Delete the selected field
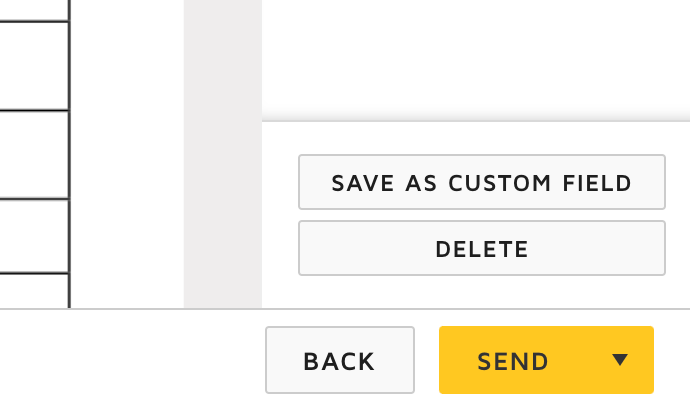The image size is (690, 402). [481, 249]
